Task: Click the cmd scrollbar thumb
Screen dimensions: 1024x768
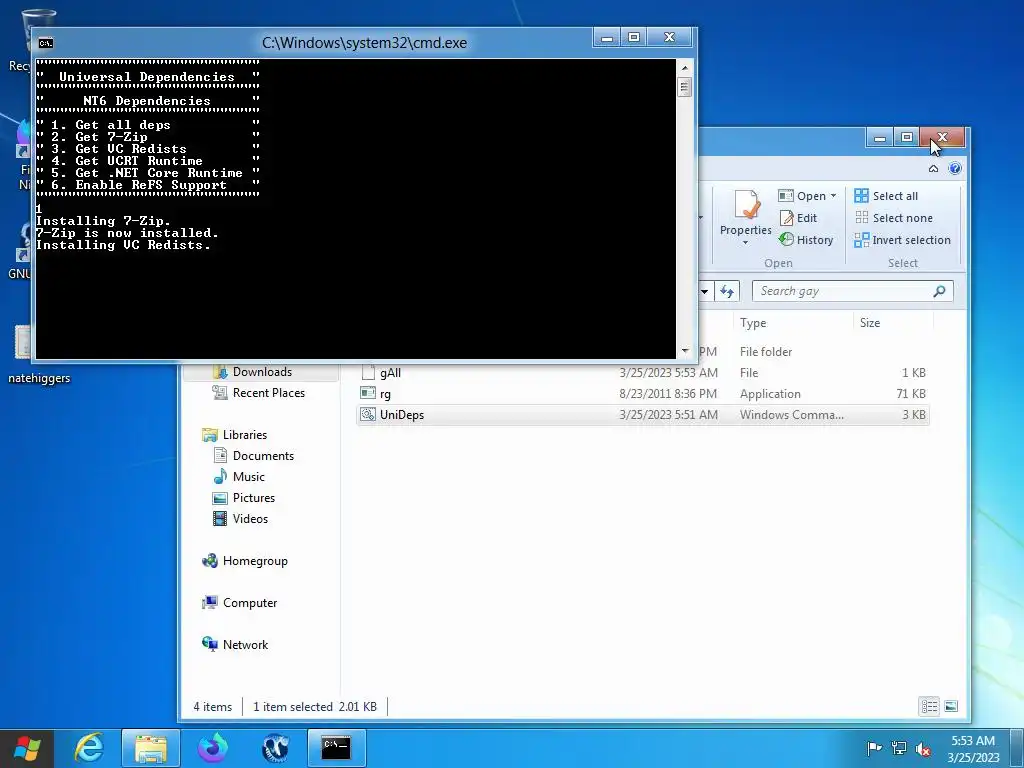Action: tap(684, 86)
